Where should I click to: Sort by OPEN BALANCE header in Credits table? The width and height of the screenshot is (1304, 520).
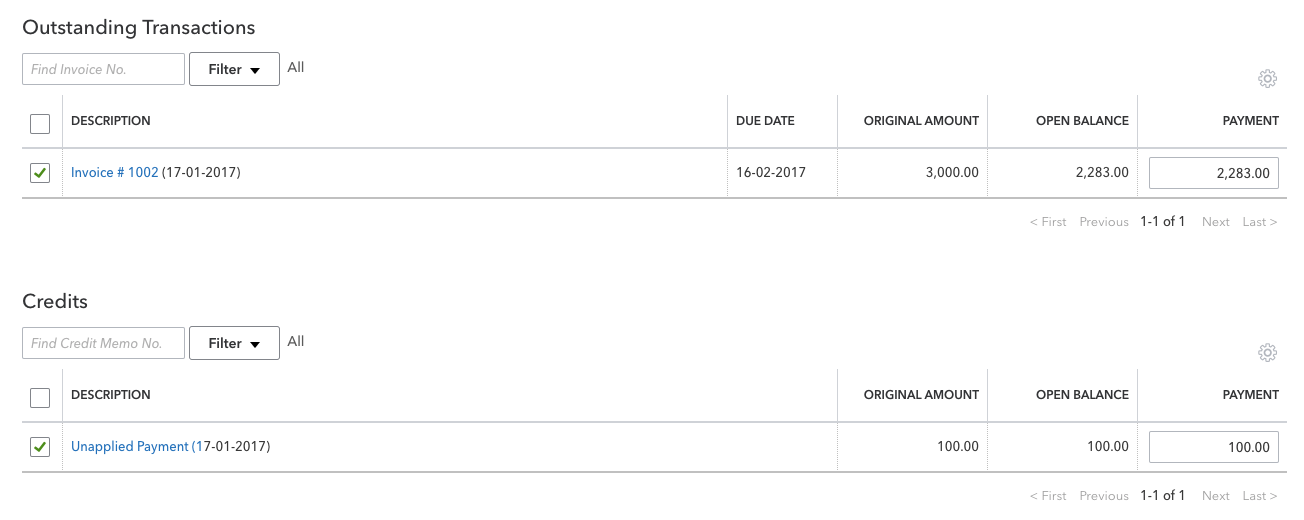tap(1082, 395)
